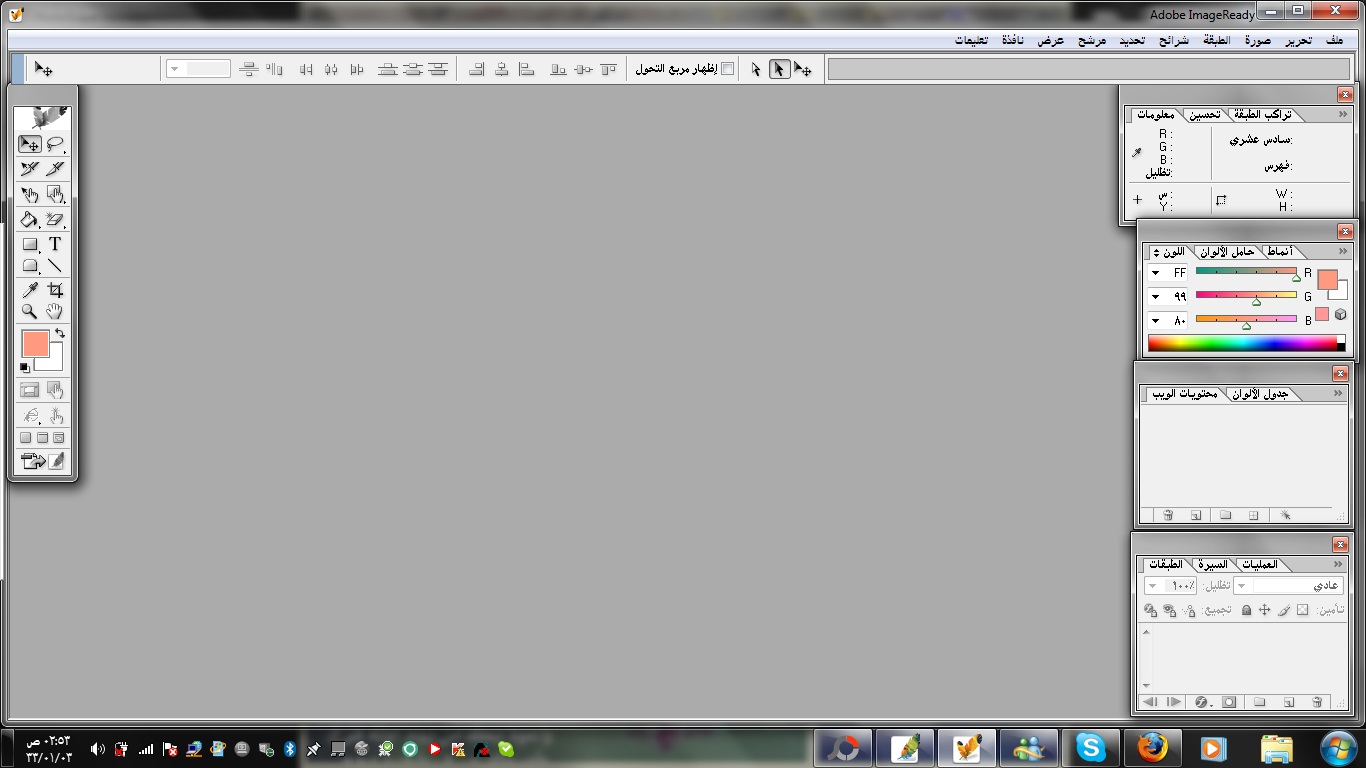Switch to the السيرة tab
The image size is (1366, 768).
pyautogui.click(x=1211, y=565)
